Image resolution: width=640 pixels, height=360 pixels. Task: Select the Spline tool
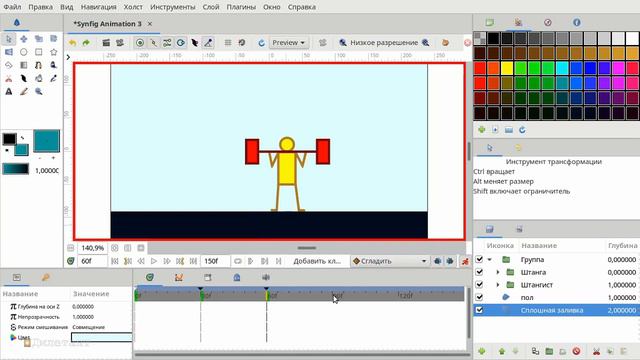pyautogui.click(x=39, y=65)
